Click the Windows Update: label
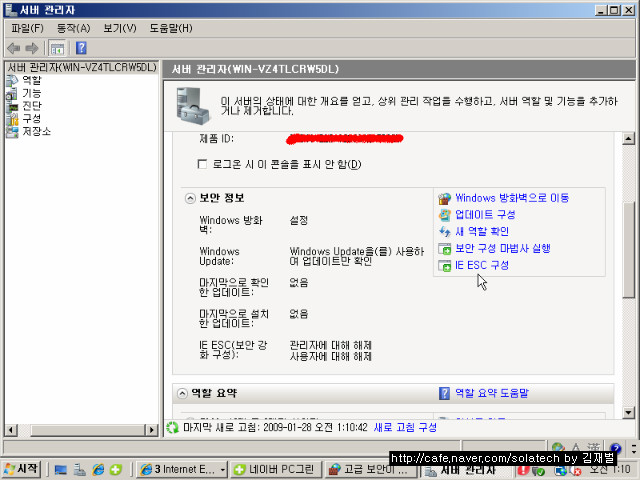 220,256
